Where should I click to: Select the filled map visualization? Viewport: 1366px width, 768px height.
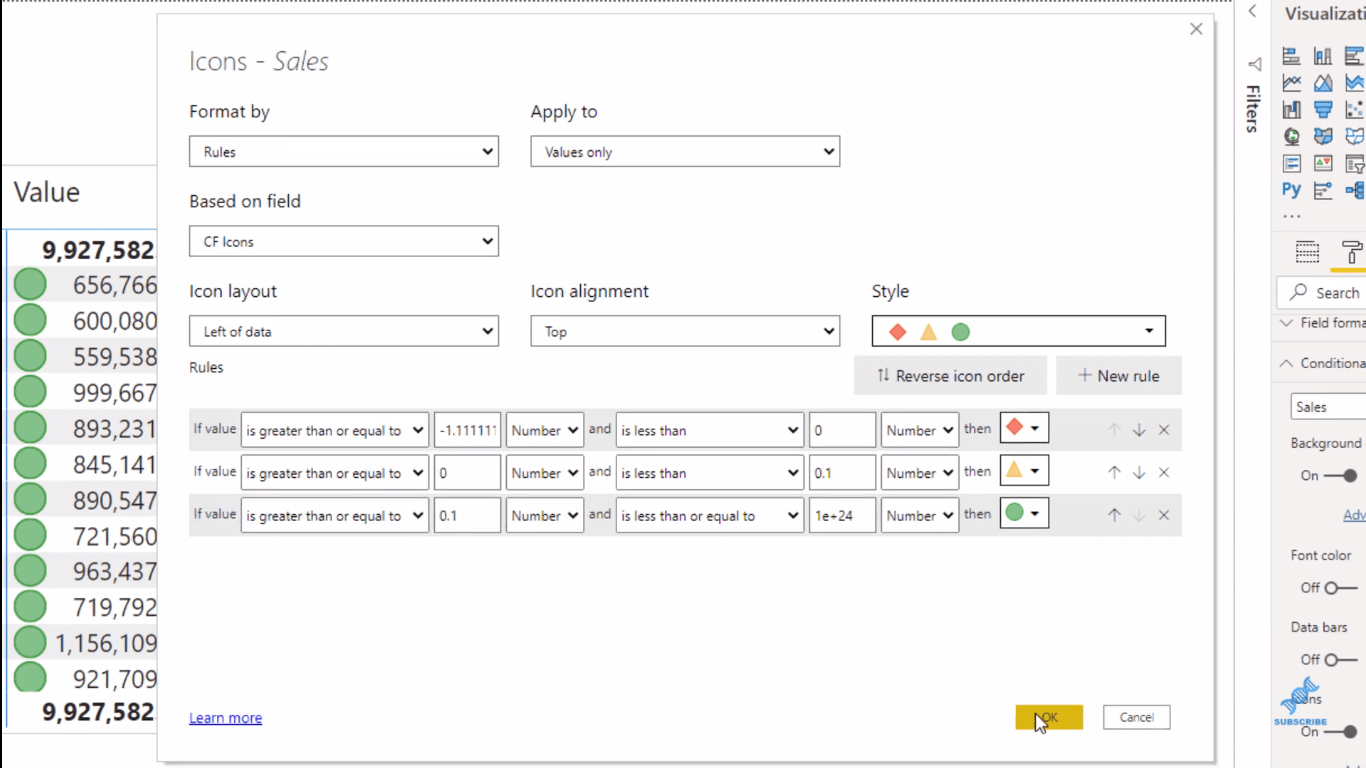(1323, 137)
